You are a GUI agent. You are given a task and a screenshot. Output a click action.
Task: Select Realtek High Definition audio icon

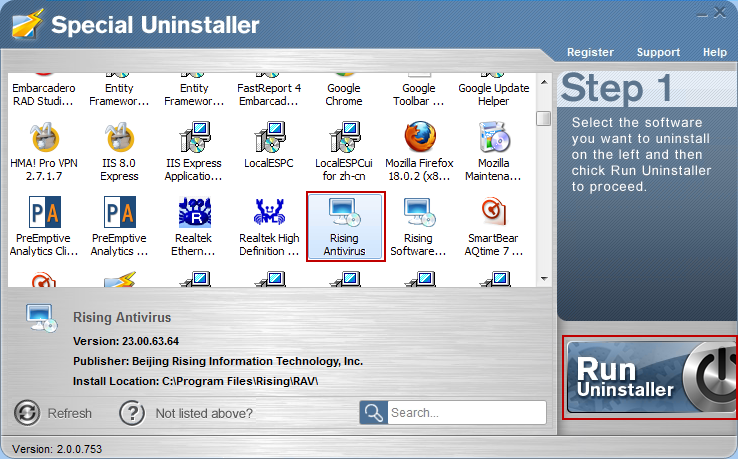pos(269,212)
